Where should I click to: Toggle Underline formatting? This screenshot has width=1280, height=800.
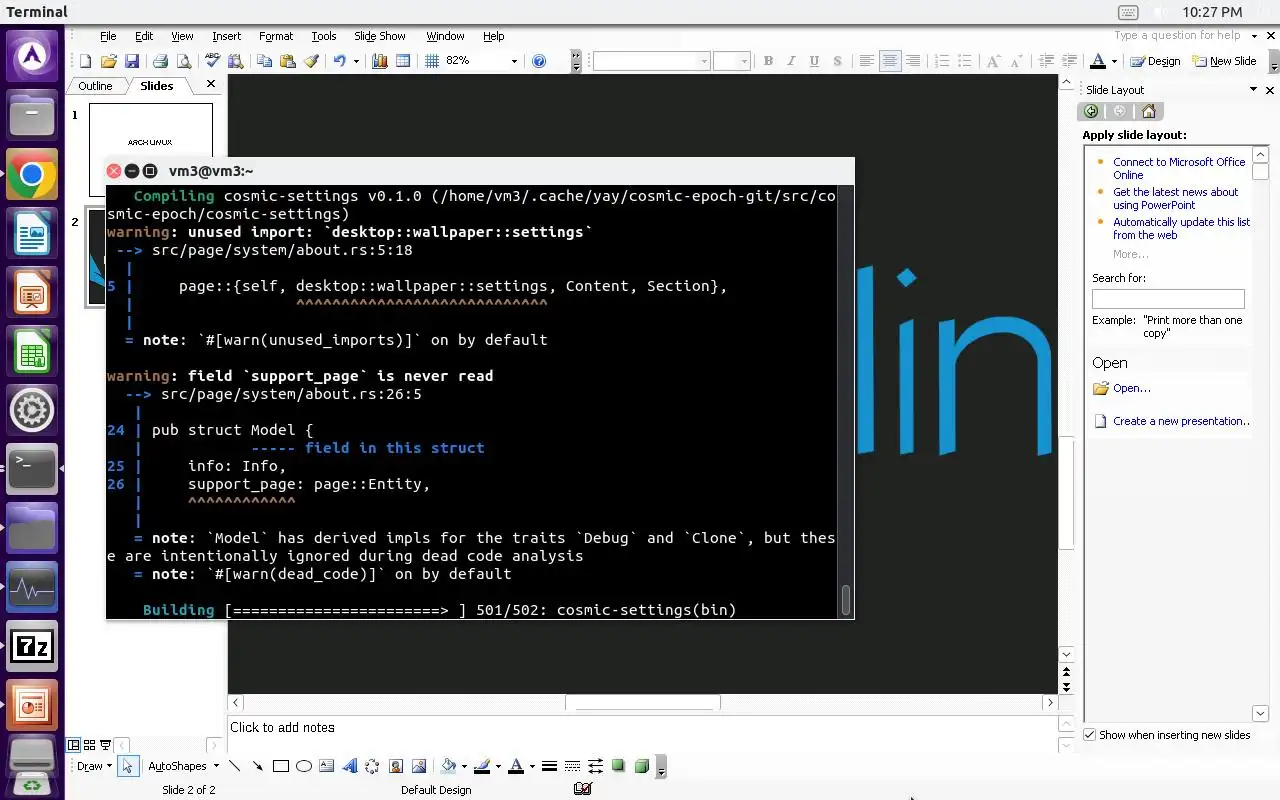click(x=814, y=61)
